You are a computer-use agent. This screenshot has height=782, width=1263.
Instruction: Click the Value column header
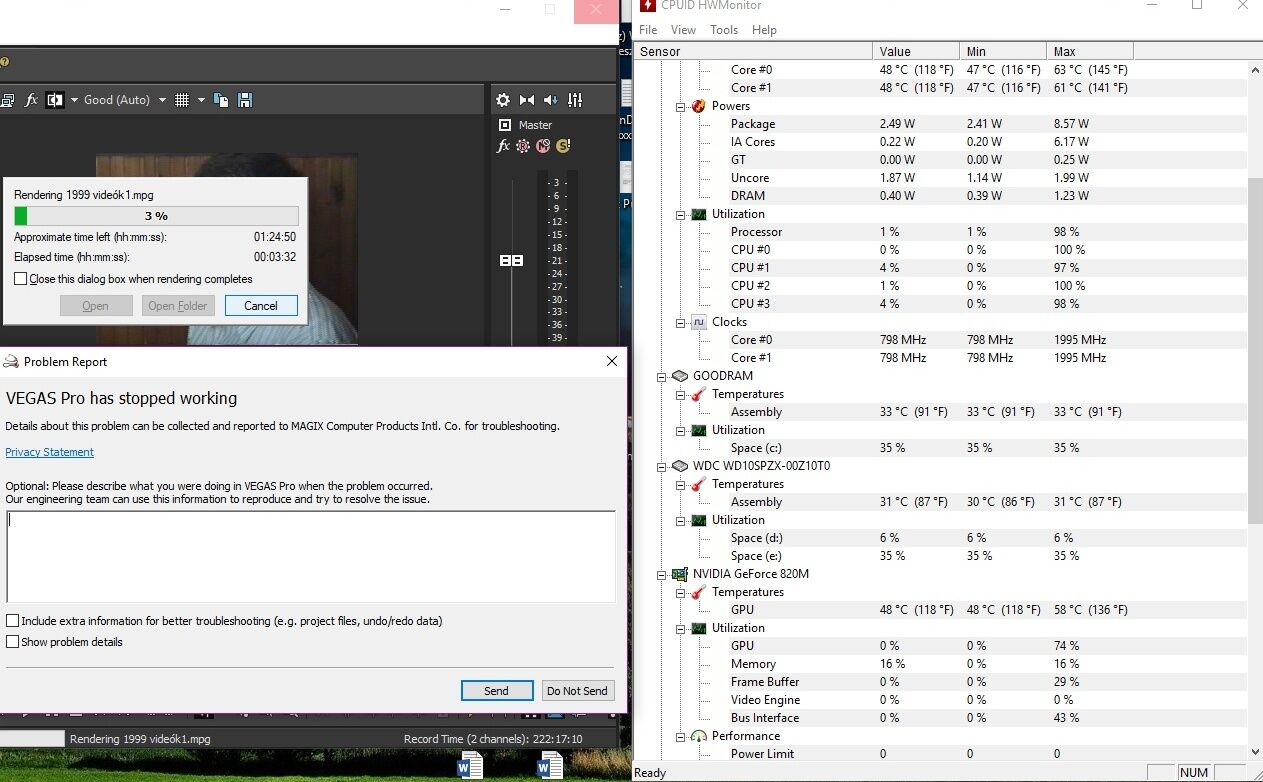(x=915, y=51)
